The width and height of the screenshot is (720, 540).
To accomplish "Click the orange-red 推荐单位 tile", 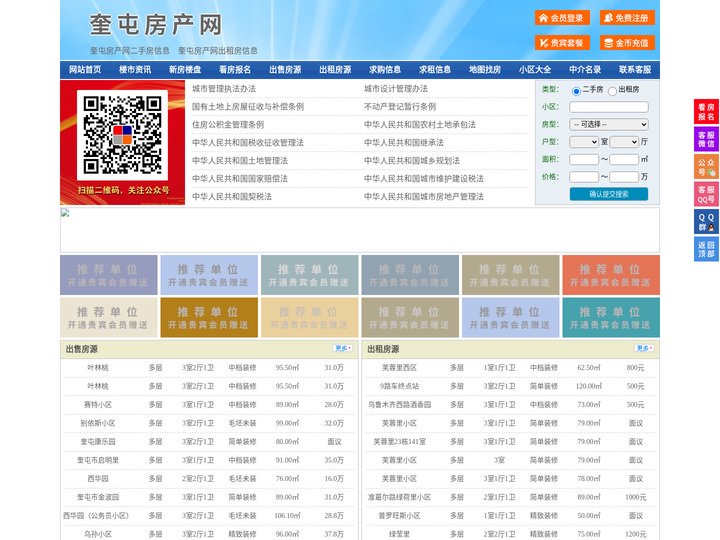I will pyautogui.click(x=611, y=275).
